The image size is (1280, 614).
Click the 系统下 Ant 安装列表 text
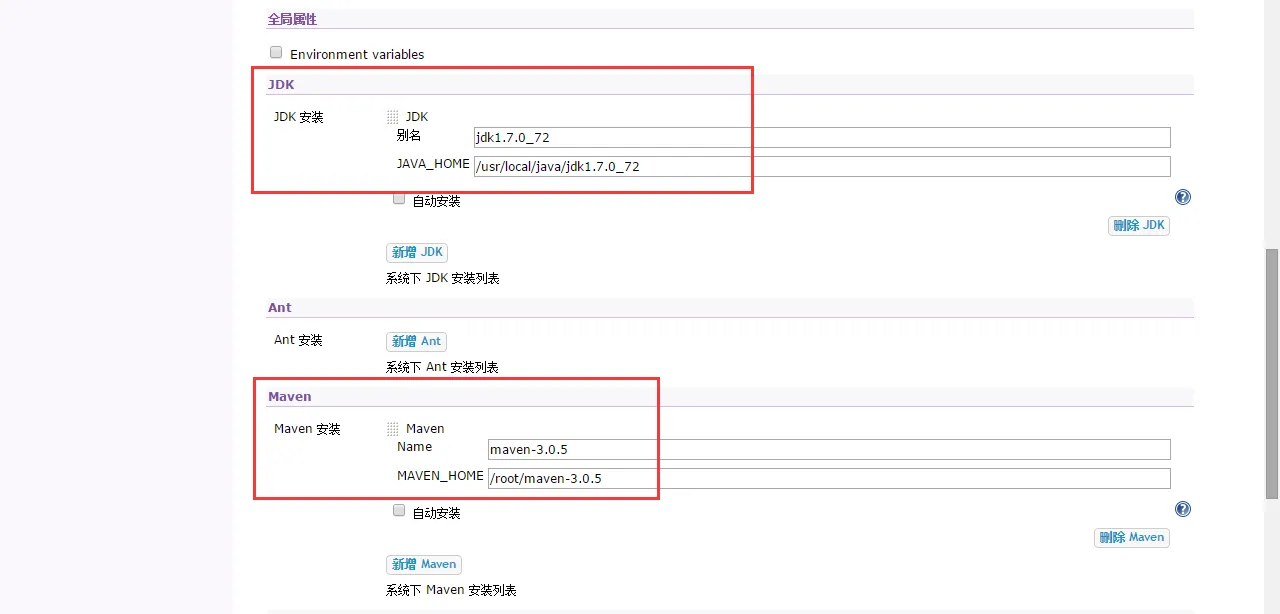[442, 368]
